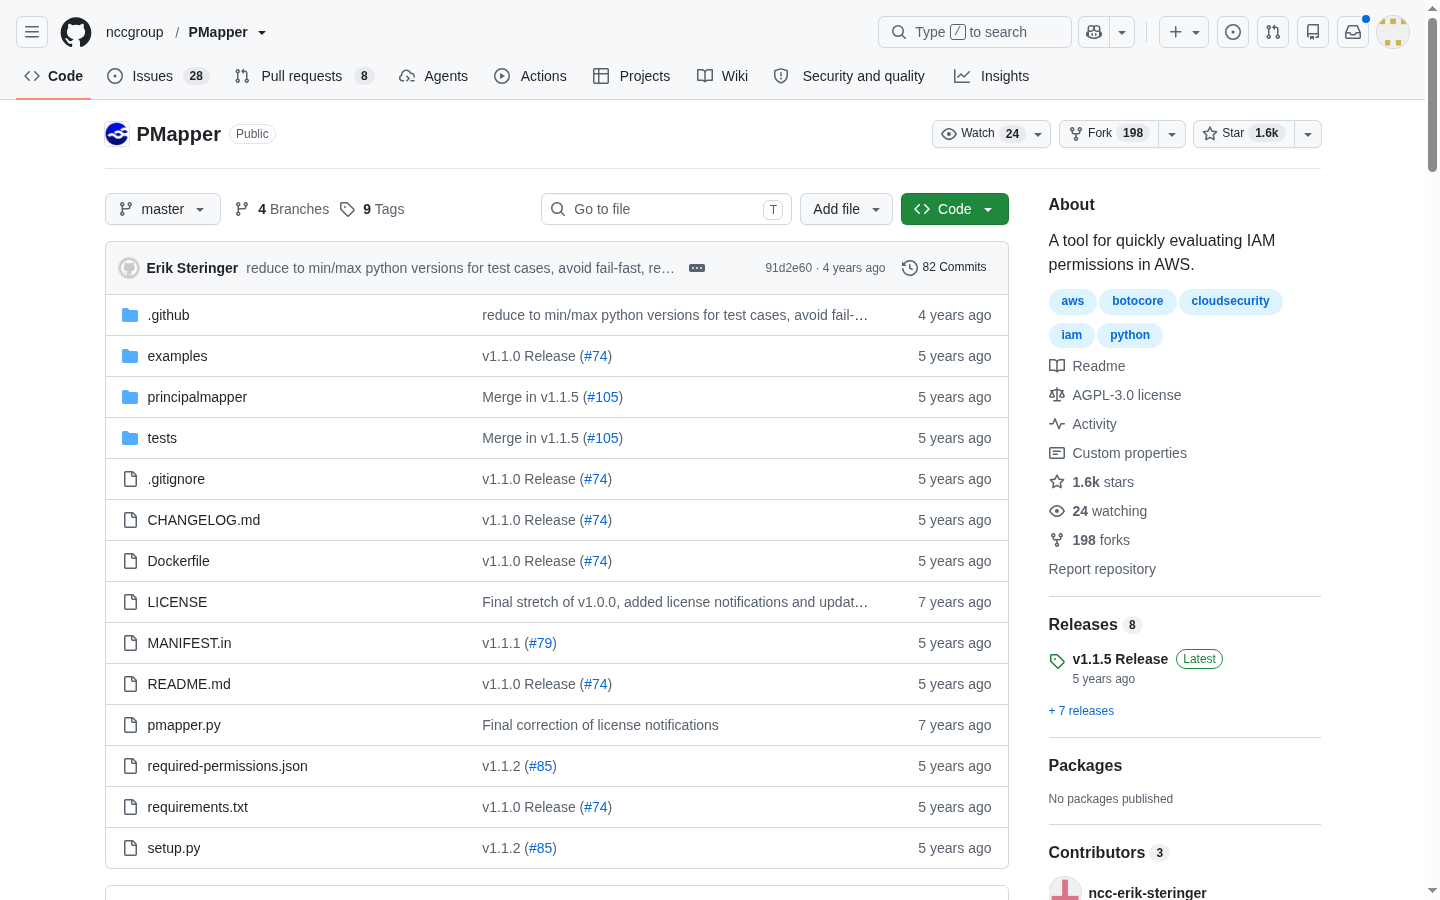Screen dimensions: 1440x900
Task: Star the PMapper repository
Action: [x=1243, y=134]
